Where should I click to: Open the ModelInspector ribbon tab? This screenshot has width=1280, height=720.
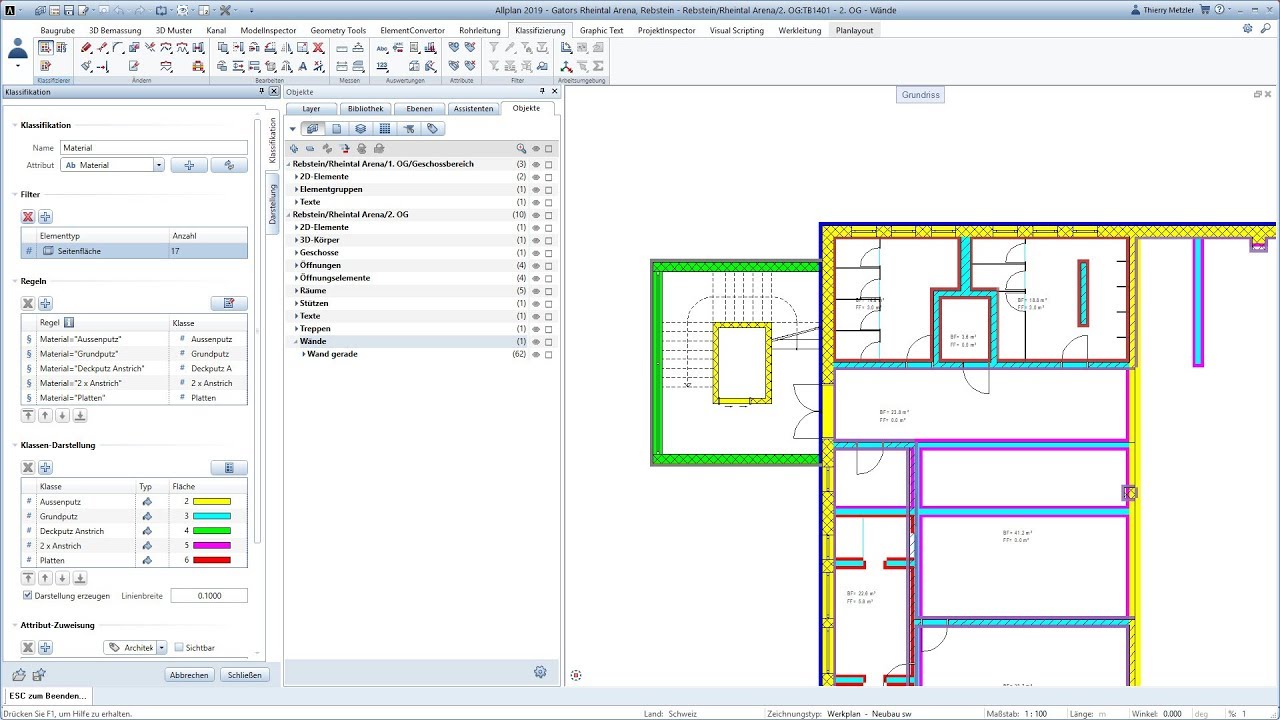pyautogui.click(x=268, y=30)
